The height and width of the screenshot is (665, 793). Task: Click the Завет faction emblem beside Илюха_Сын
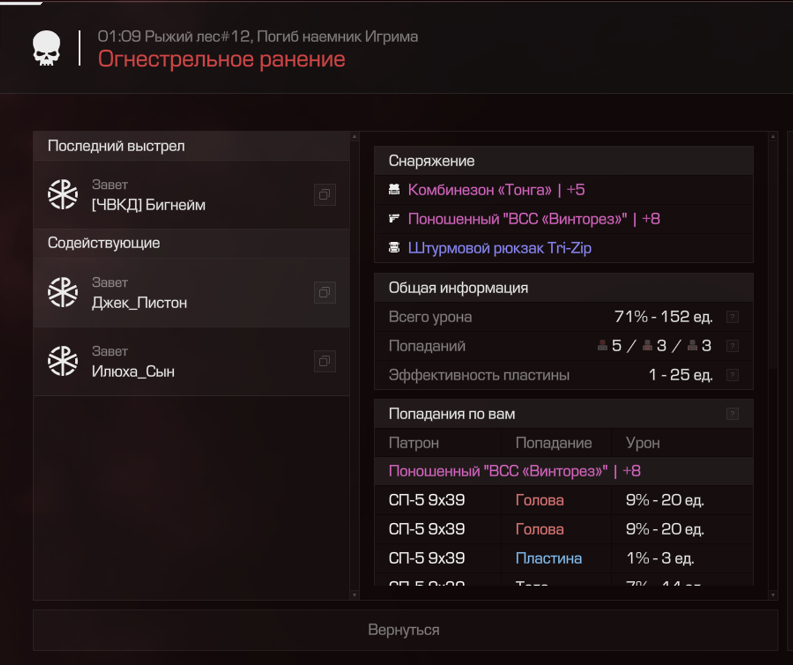pos(63,361)
